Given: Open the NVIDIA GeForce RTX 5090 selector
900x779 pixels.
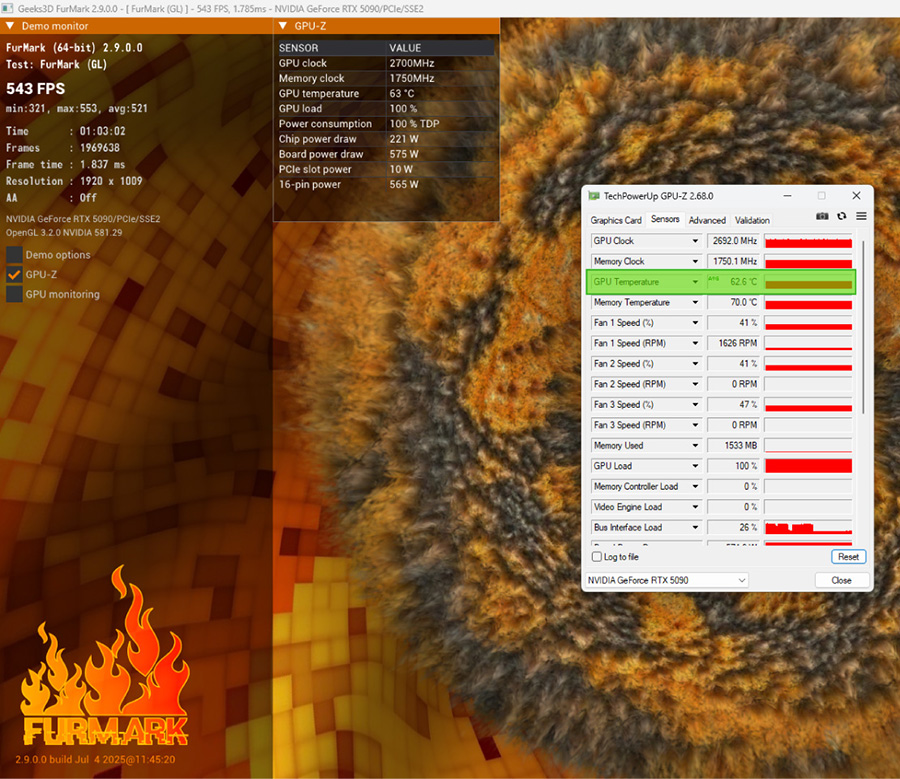Looking at the screenshot, I should coord(665,580).
